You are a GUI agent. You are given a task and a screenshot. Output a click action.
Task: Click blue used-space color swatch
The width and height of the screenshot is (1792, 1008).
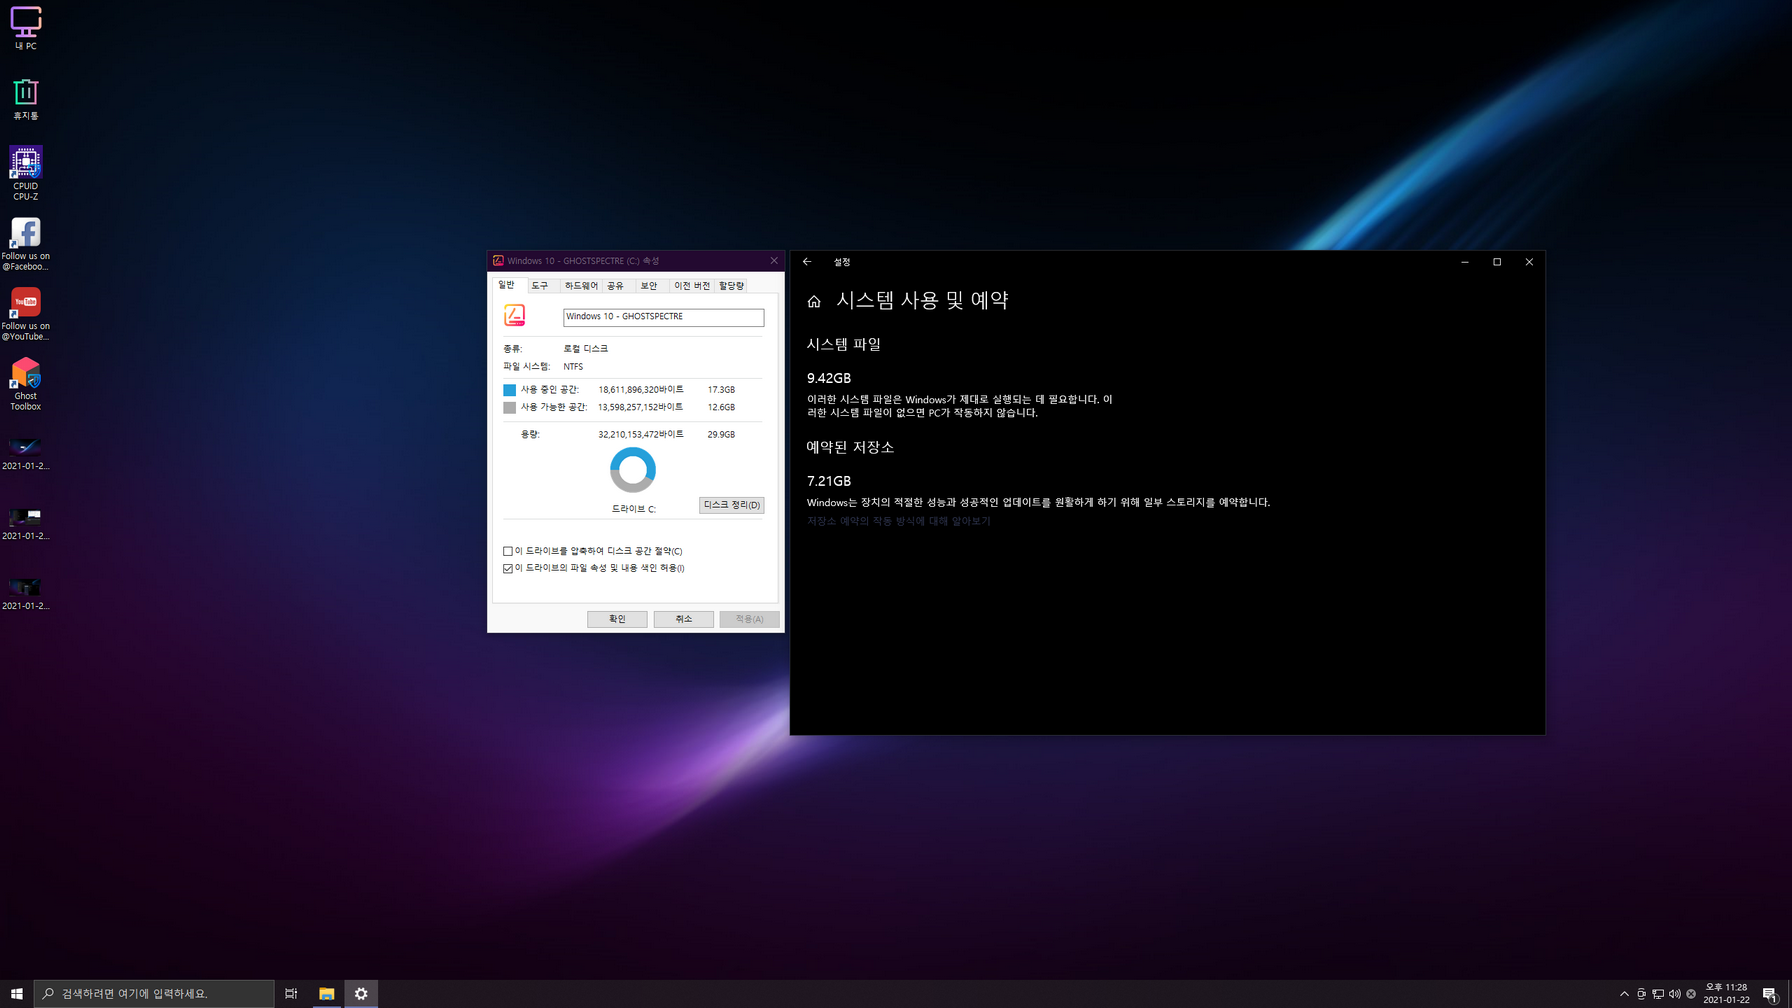(509, 390)
